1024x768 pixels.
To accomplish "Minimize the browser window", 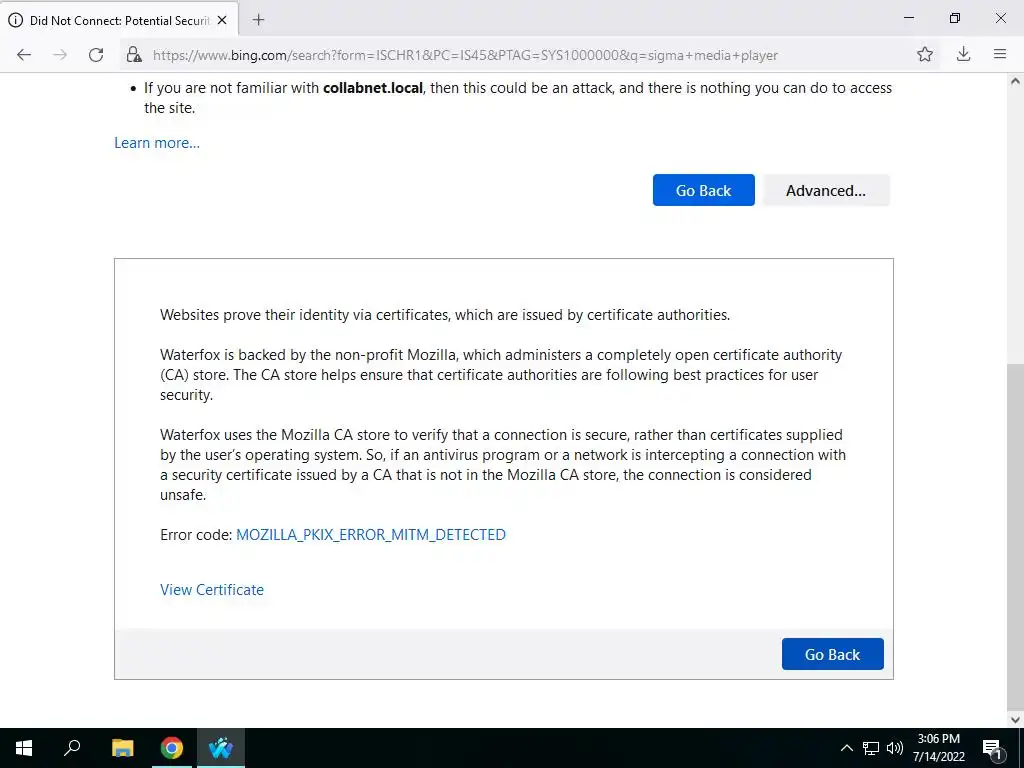I will click(x=908, y=18).
